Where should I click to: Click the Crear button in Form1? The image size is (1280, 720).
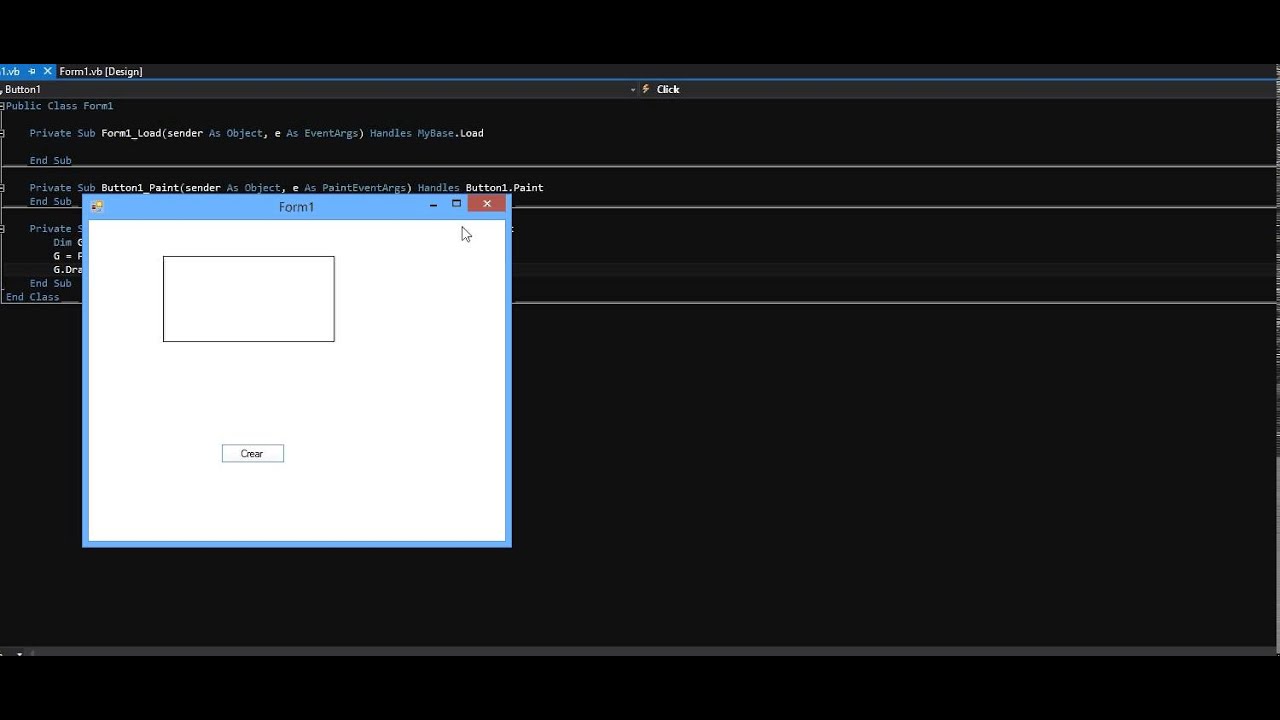[x=253, y=454]
